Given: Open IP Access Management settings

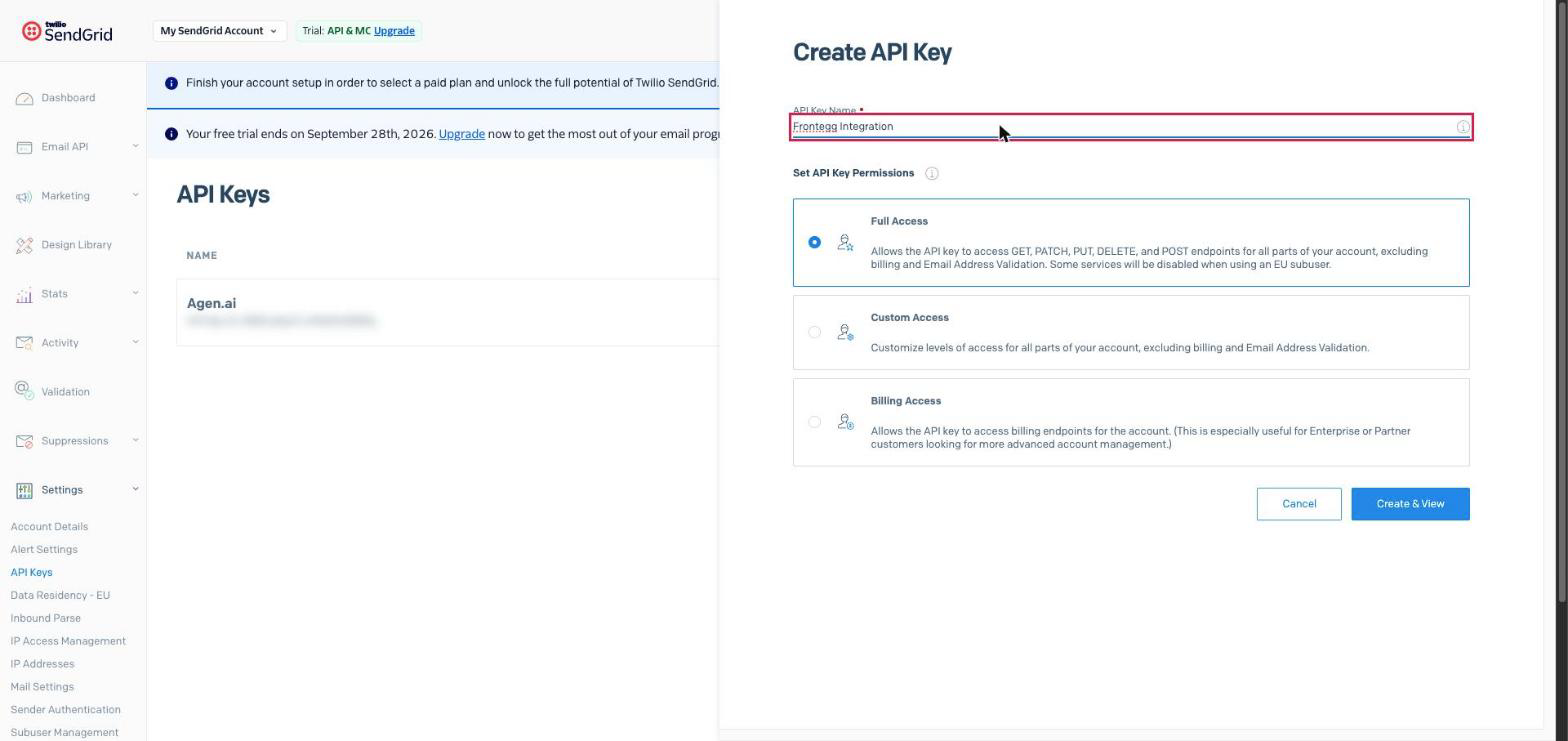Looking at the screenshot, I should (x=68, y=642).
